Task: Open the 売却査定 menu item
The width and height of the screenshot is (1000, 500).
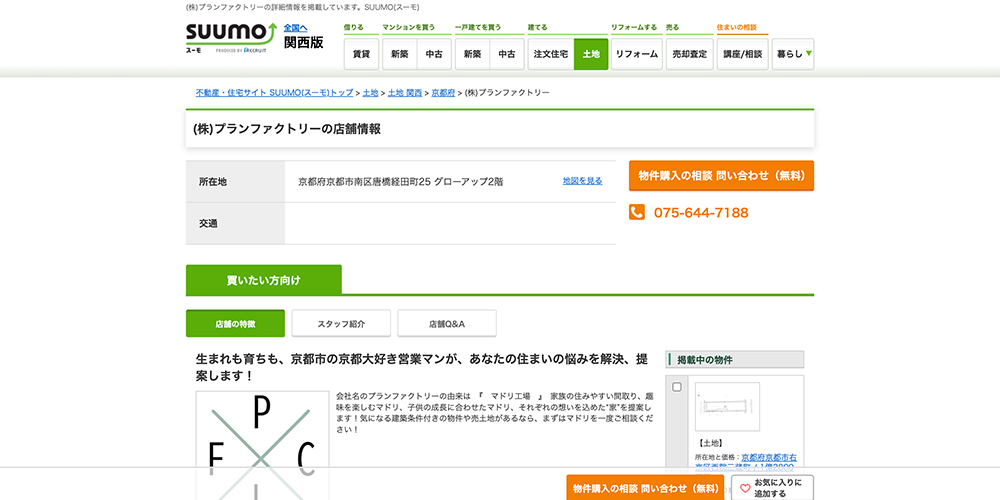Action: click(x=689, y=54)
